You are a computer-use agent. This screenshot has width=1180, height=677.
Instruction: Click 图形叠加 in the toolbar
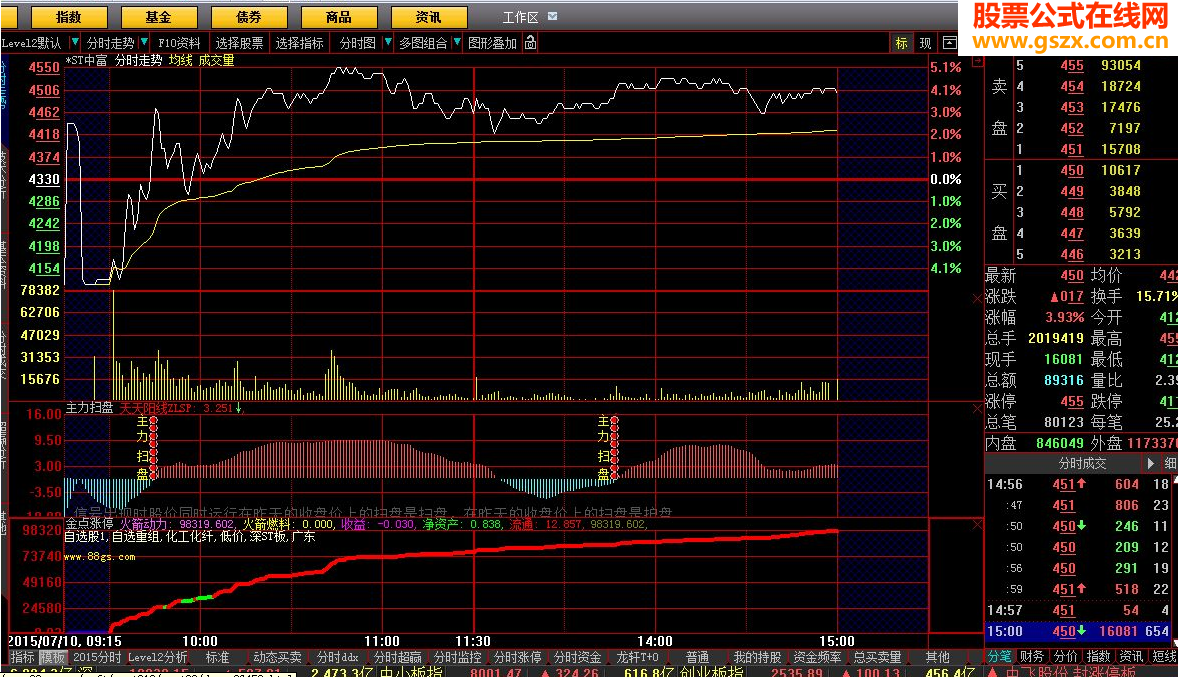(x=492, y=43)
